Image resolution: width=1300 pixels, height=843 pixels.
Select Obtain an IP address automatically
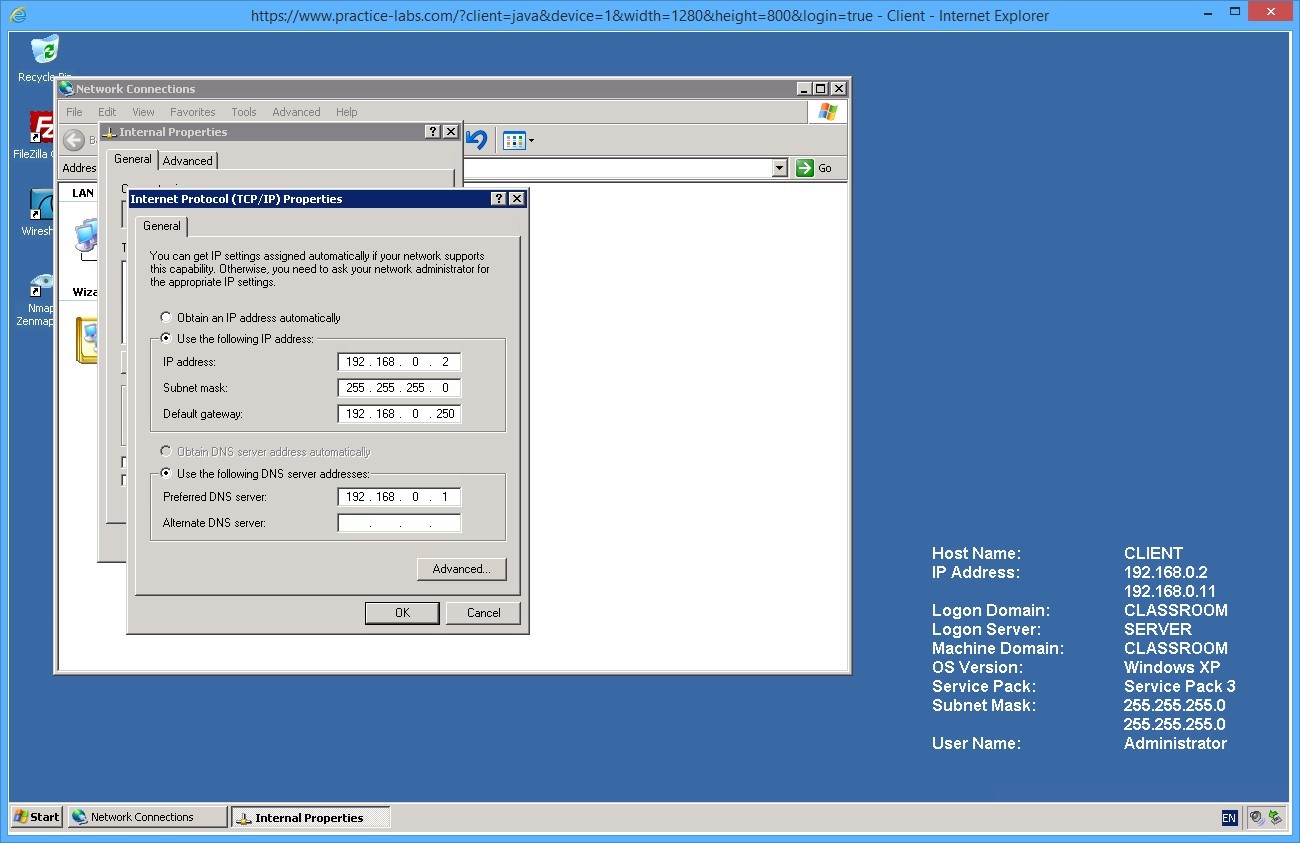[166, 317]
